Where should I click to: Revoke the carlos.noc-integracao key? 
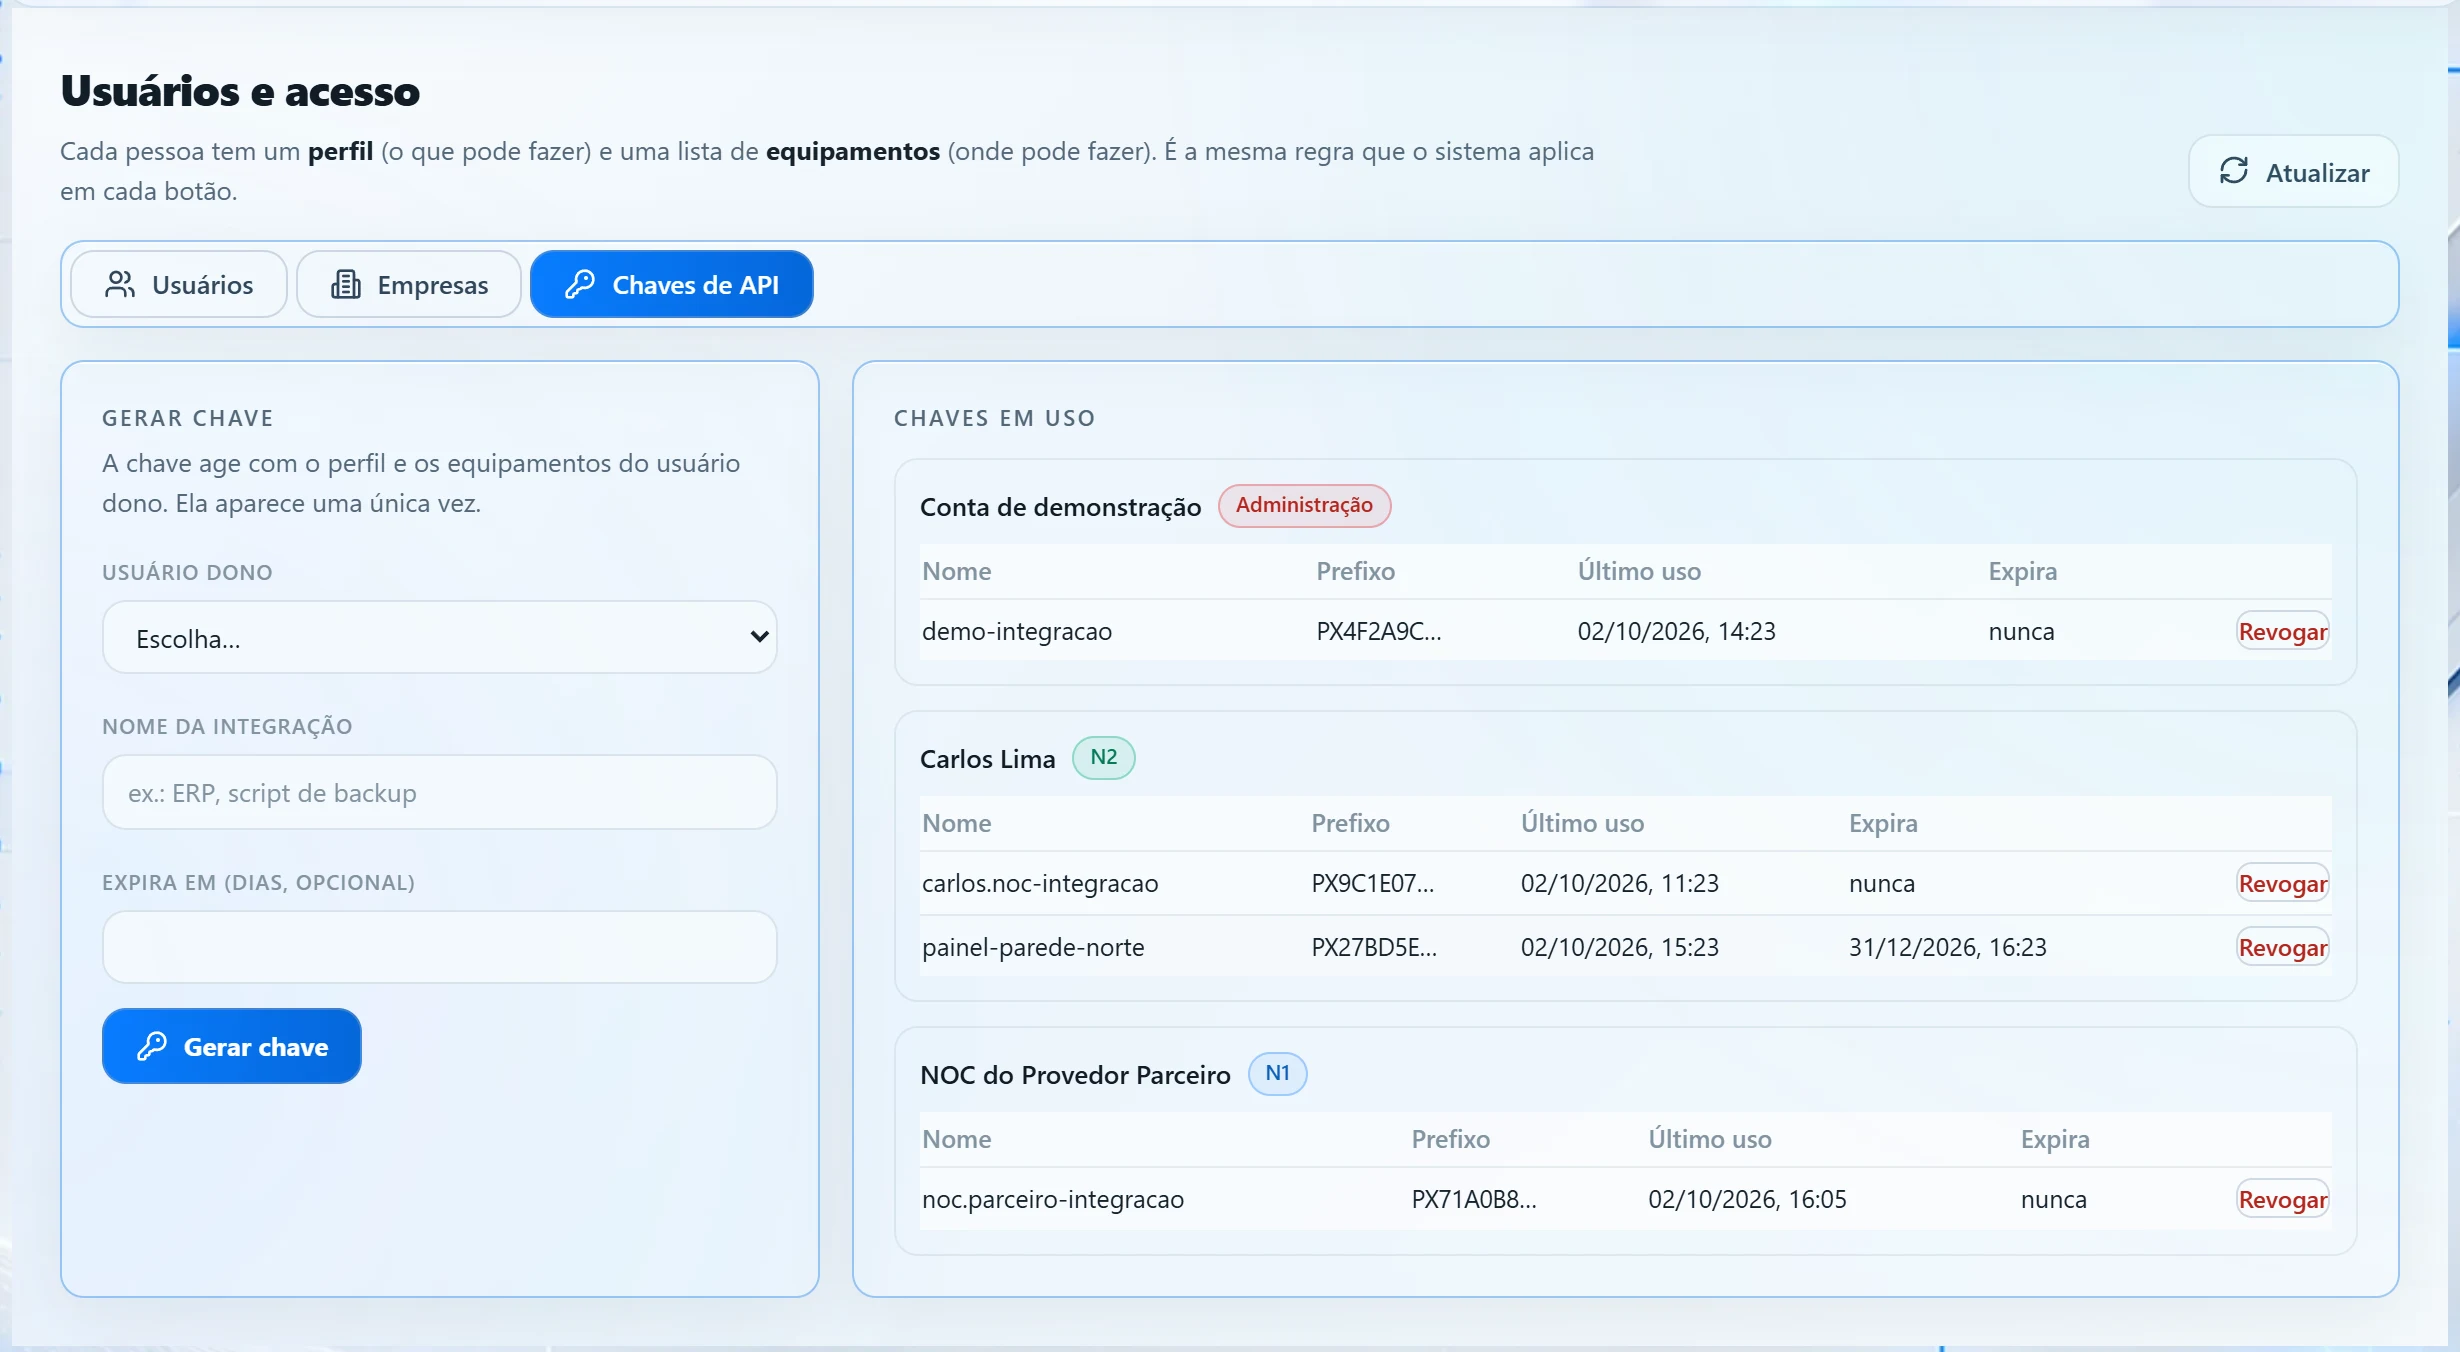pos(2283,883)
